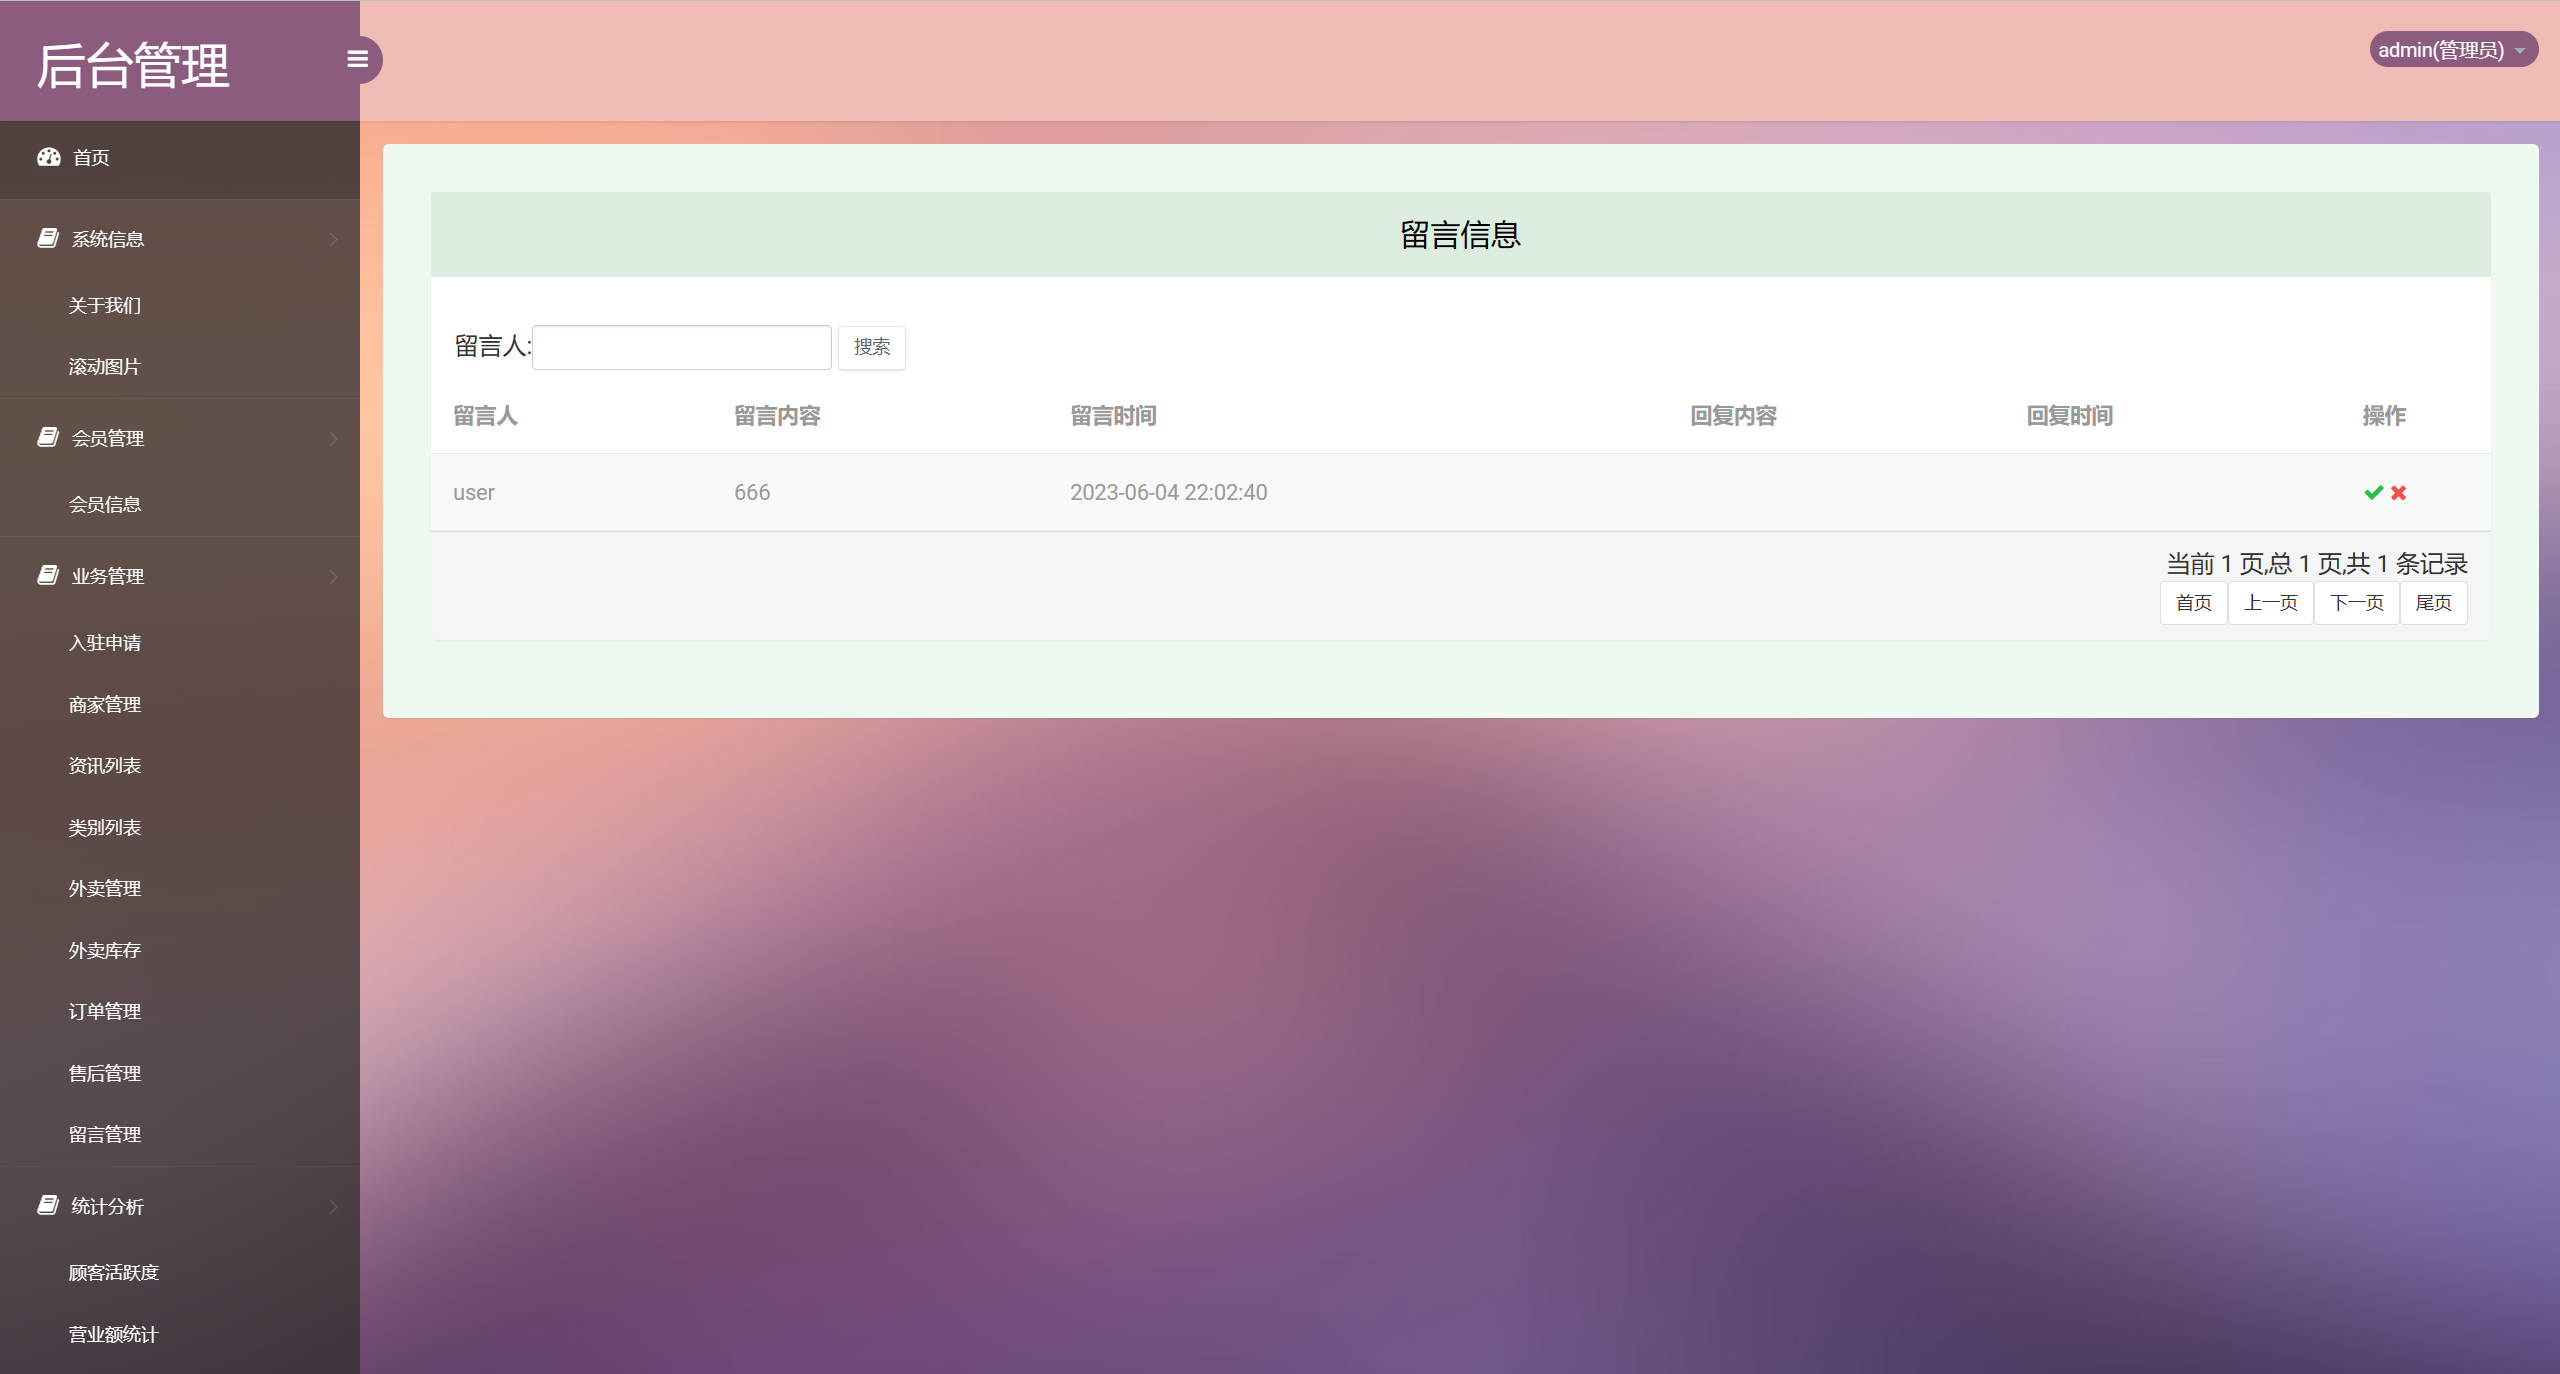Click the book icon next to 系统信息
This screenshot has height=1374, width=2560.
point(47,237)
